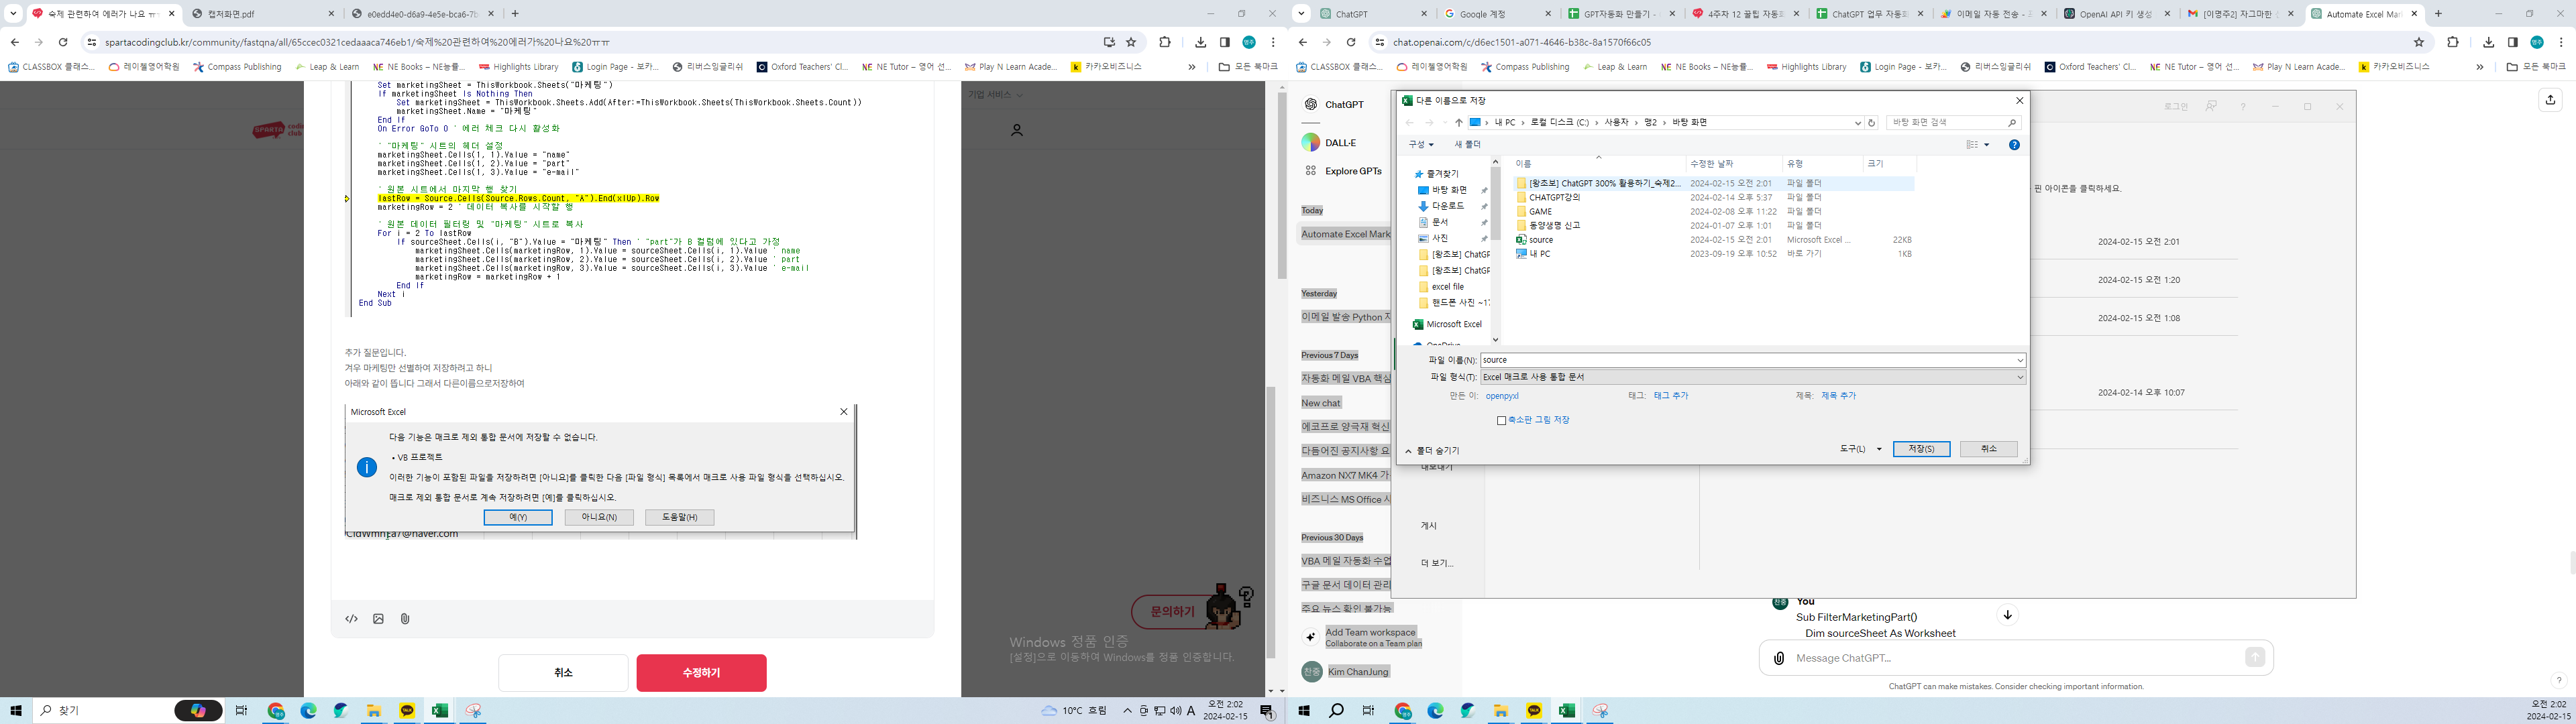Click the search magnifier in the Save As dialog

point(2012,123)
